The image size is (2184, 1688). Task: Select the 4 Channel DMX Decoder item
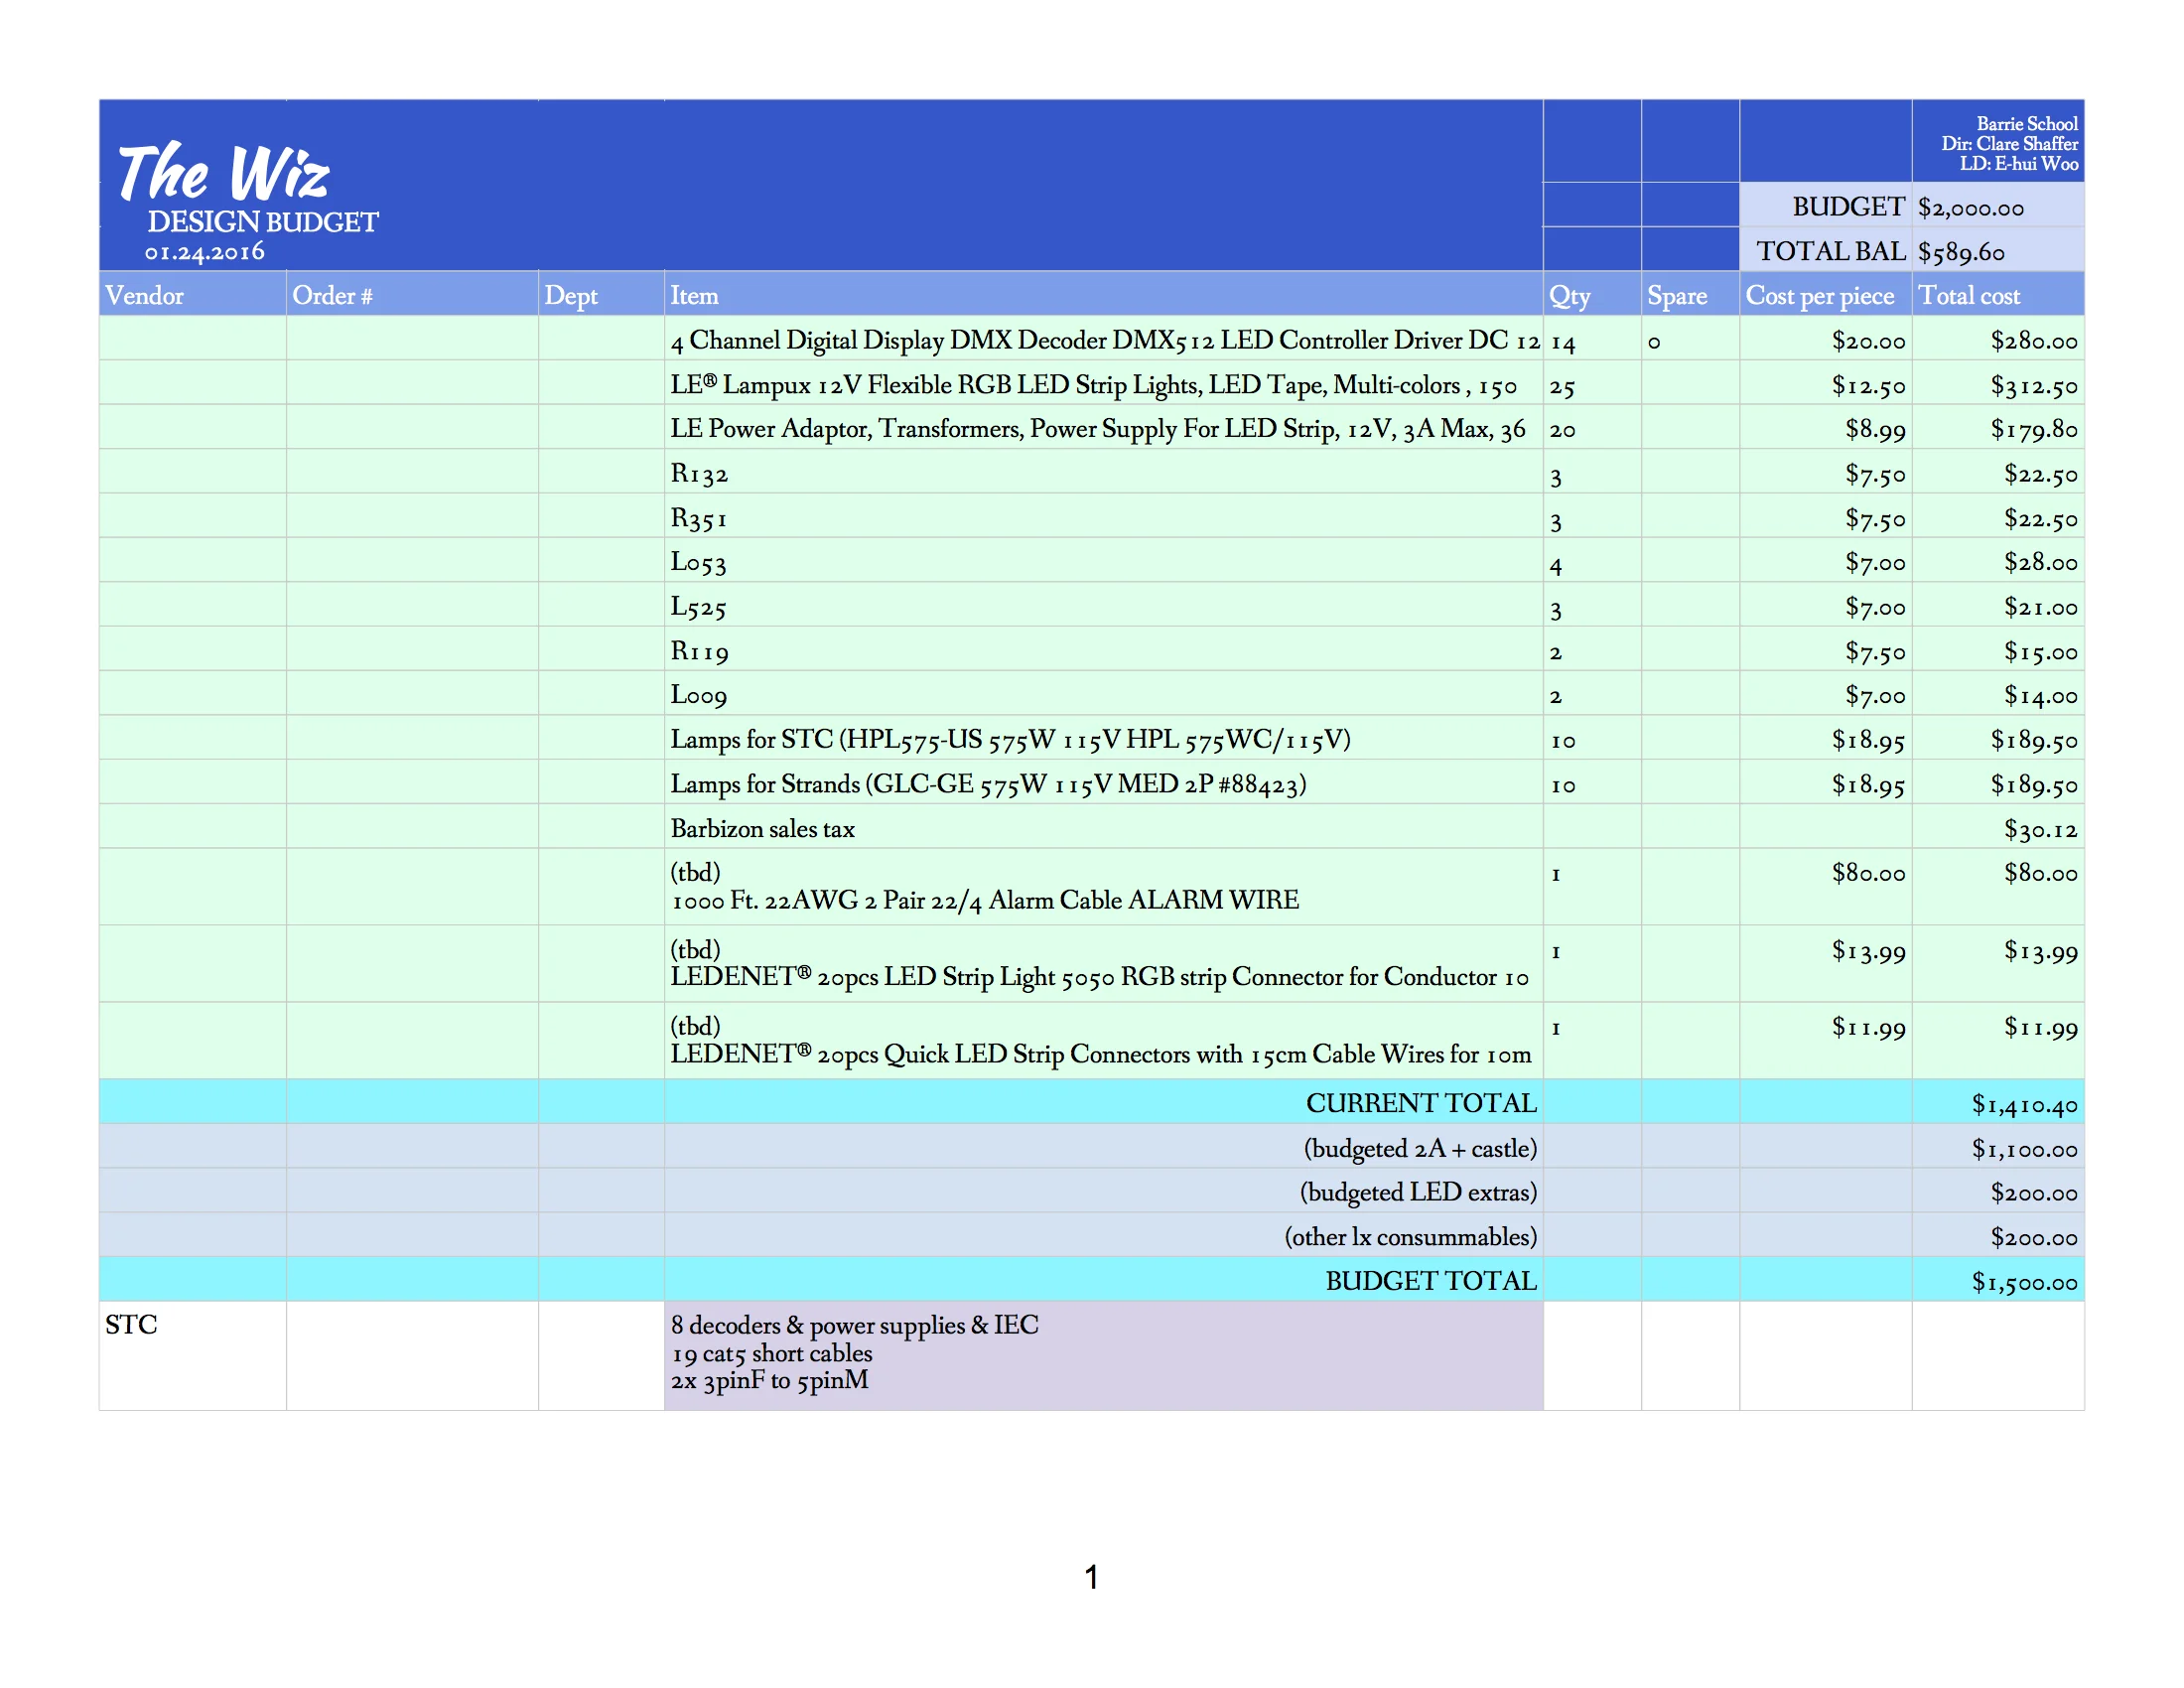click(1104, 340)
